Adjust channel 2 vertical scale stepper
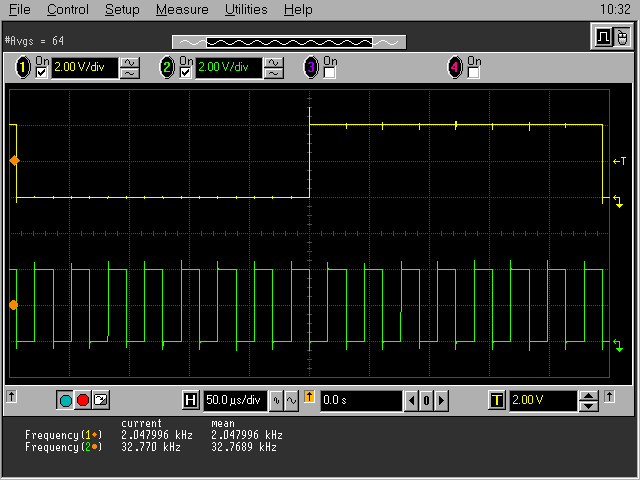640x480 pixels. click(x=274, y=68)
